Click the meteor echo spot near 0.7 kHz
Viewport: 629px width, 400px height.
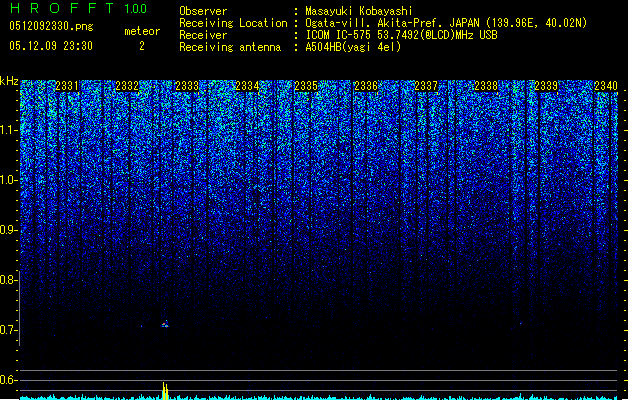point(165,324)
